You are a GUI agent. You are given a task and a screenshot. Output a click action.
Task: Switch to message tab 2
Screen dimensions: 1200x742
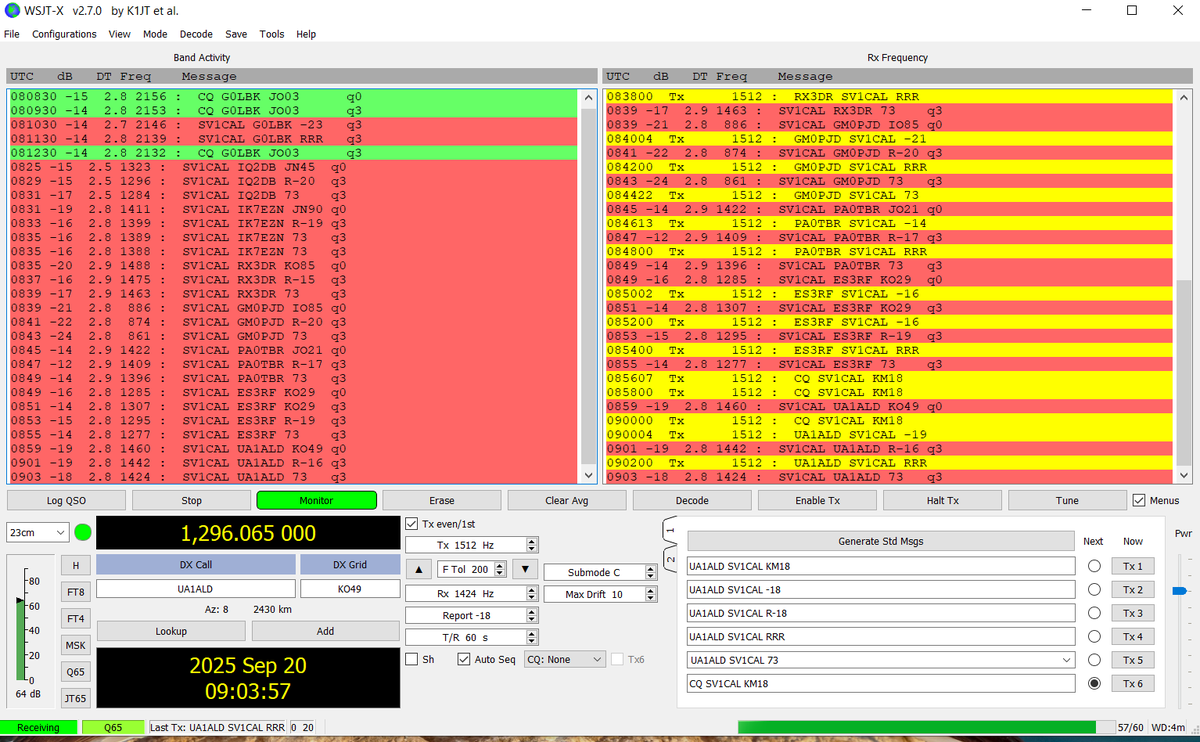click(670, 560)
